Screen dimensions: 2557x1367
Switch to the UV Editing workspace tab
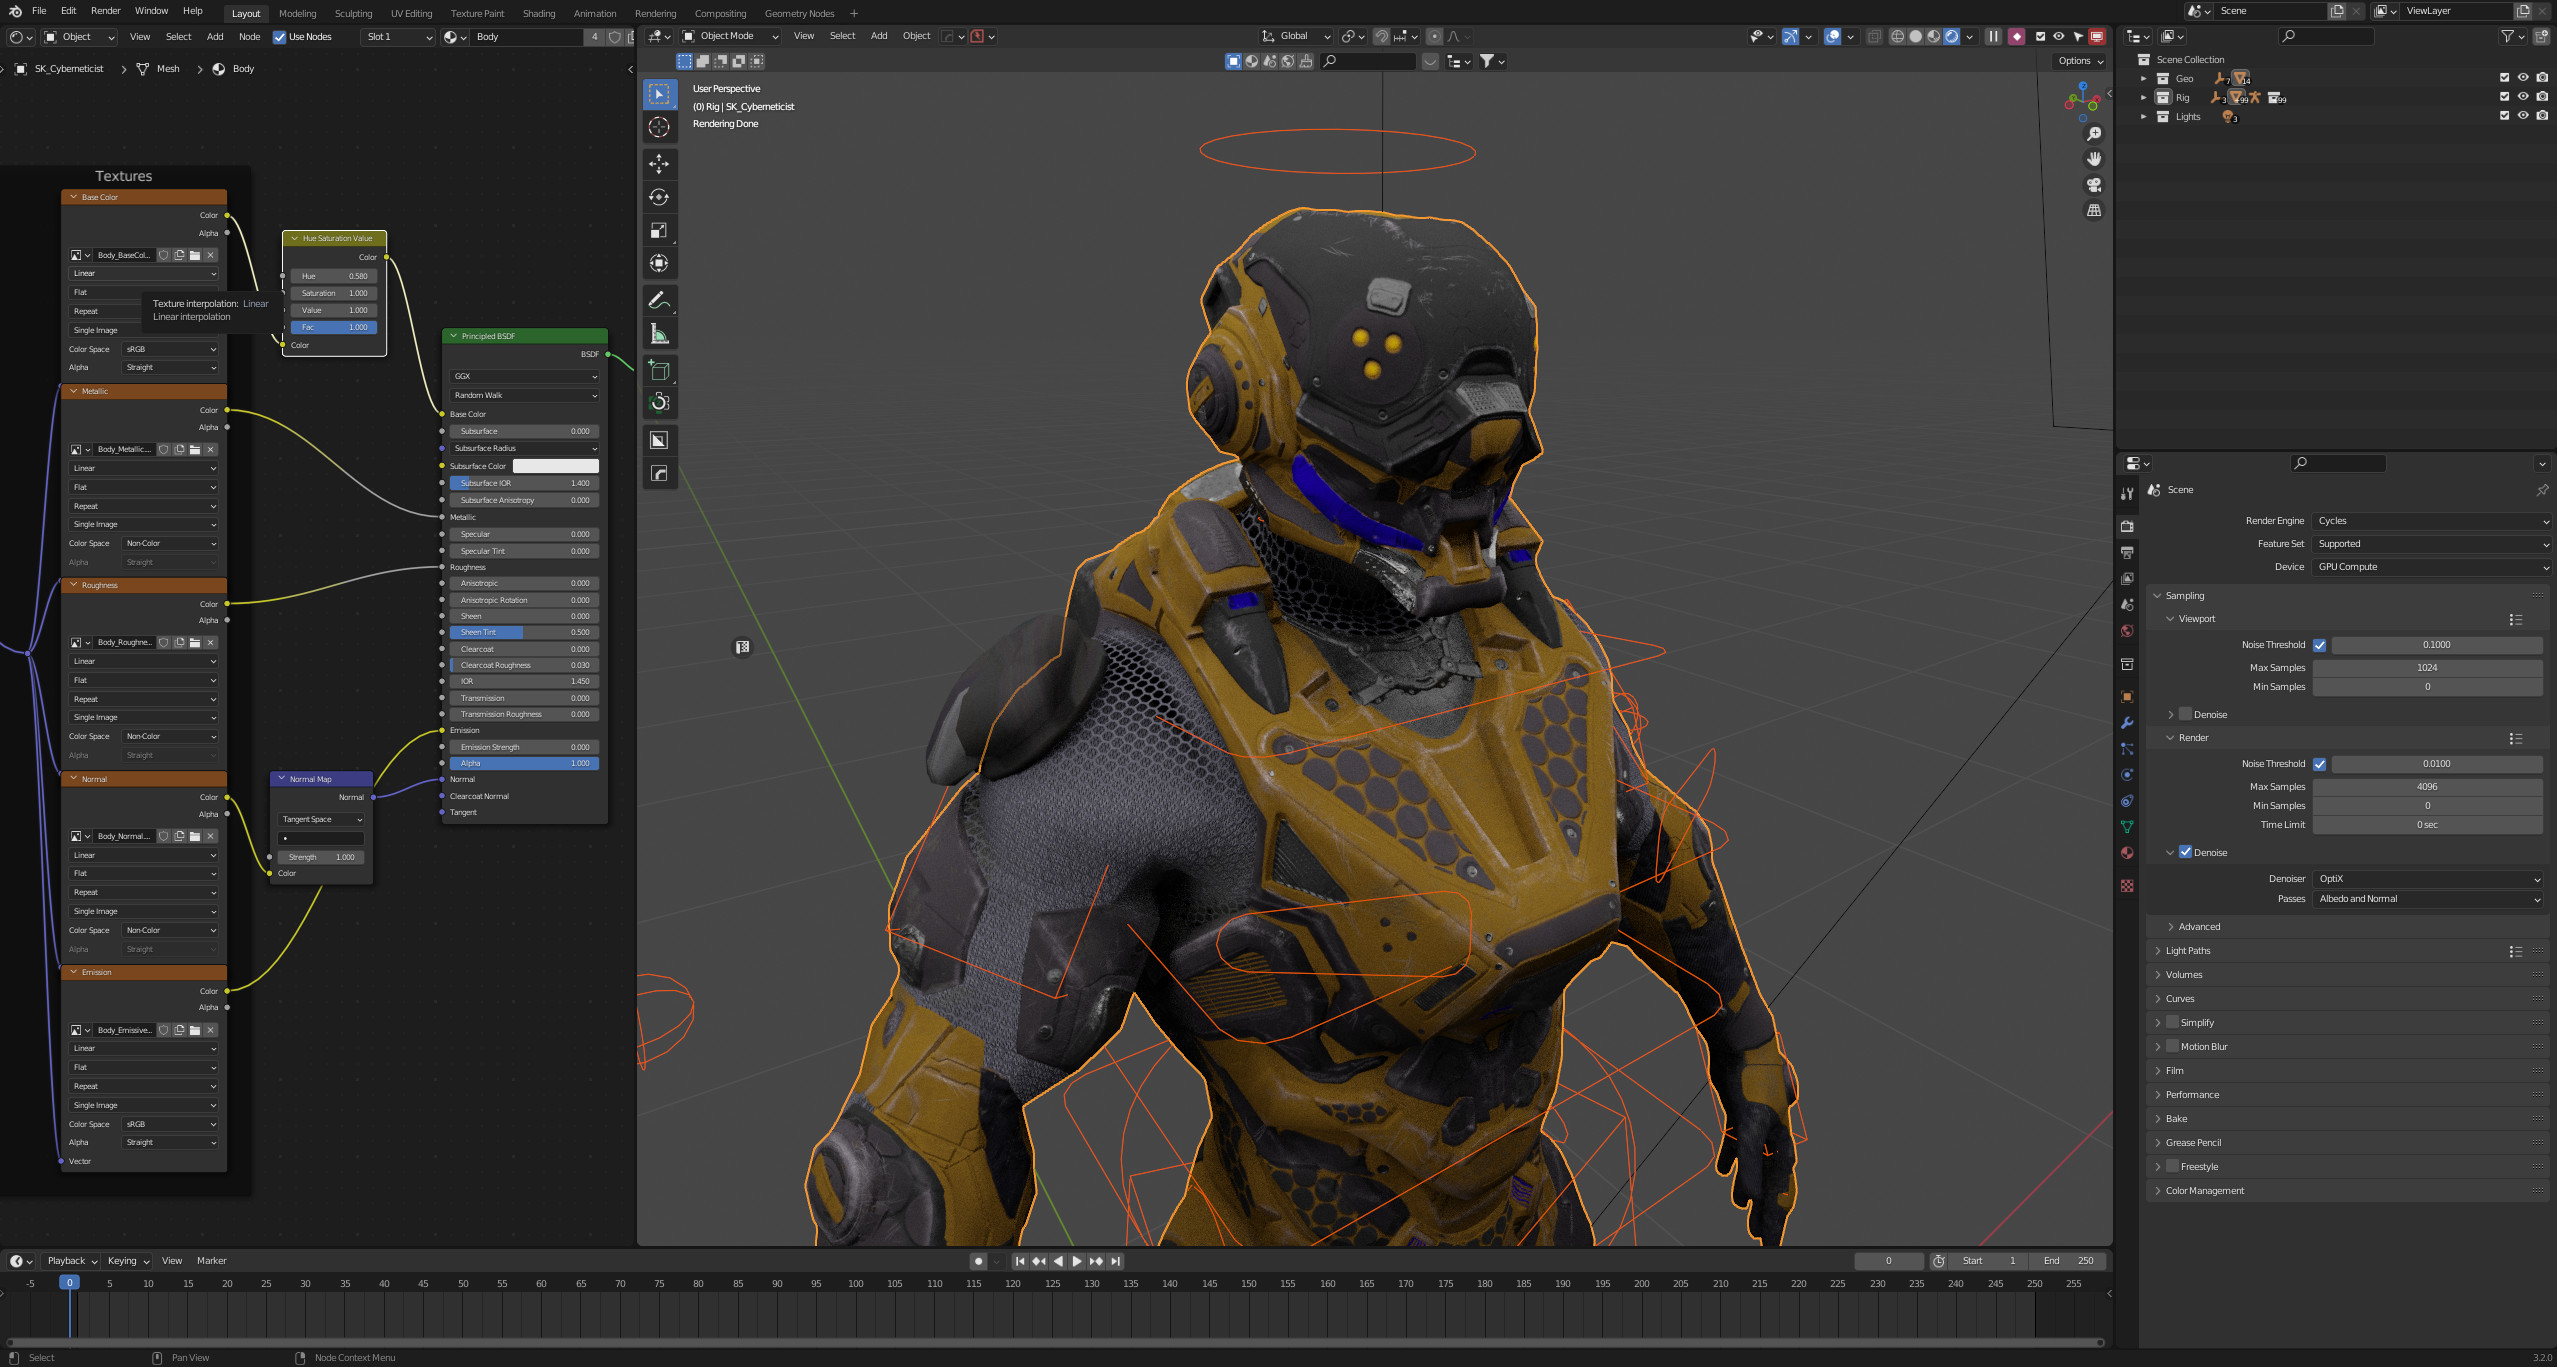click(x=411, y=13)
